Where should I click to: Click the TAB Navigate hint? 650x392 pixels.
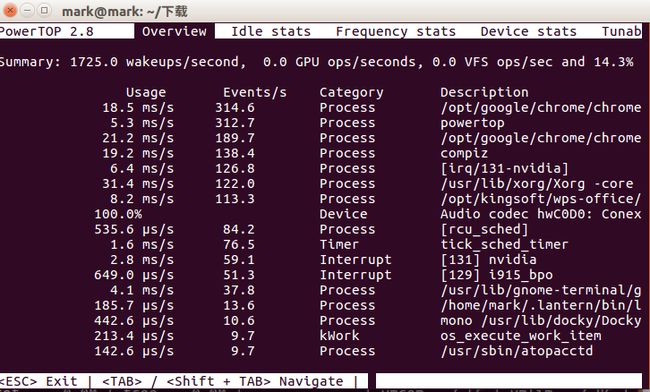[223, 381]
